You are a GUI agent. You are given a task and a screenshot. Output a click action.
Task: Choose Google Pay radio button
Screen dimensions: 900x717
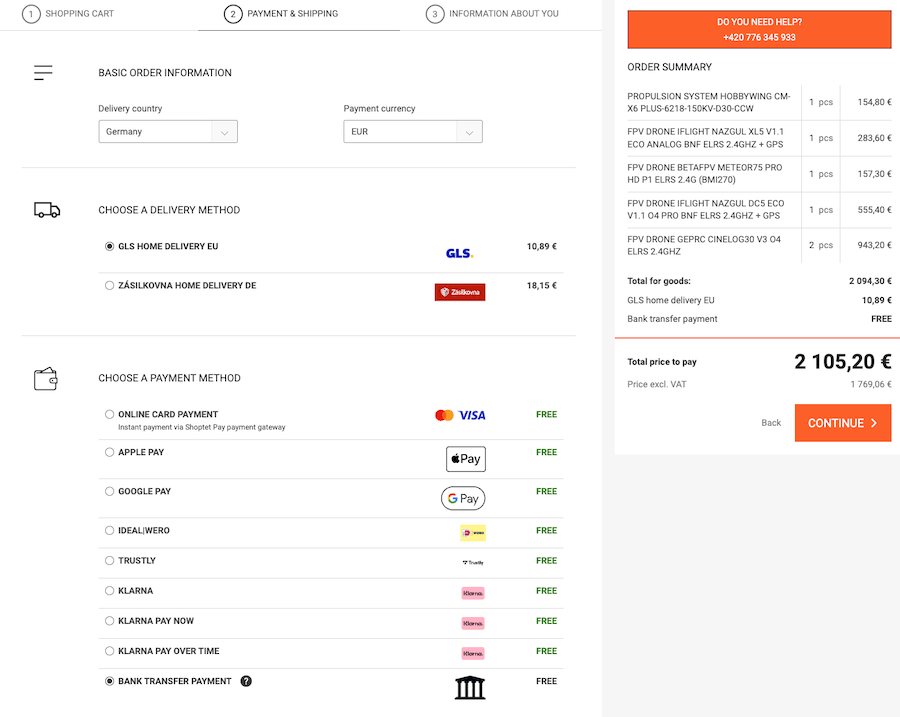(110, 491)
